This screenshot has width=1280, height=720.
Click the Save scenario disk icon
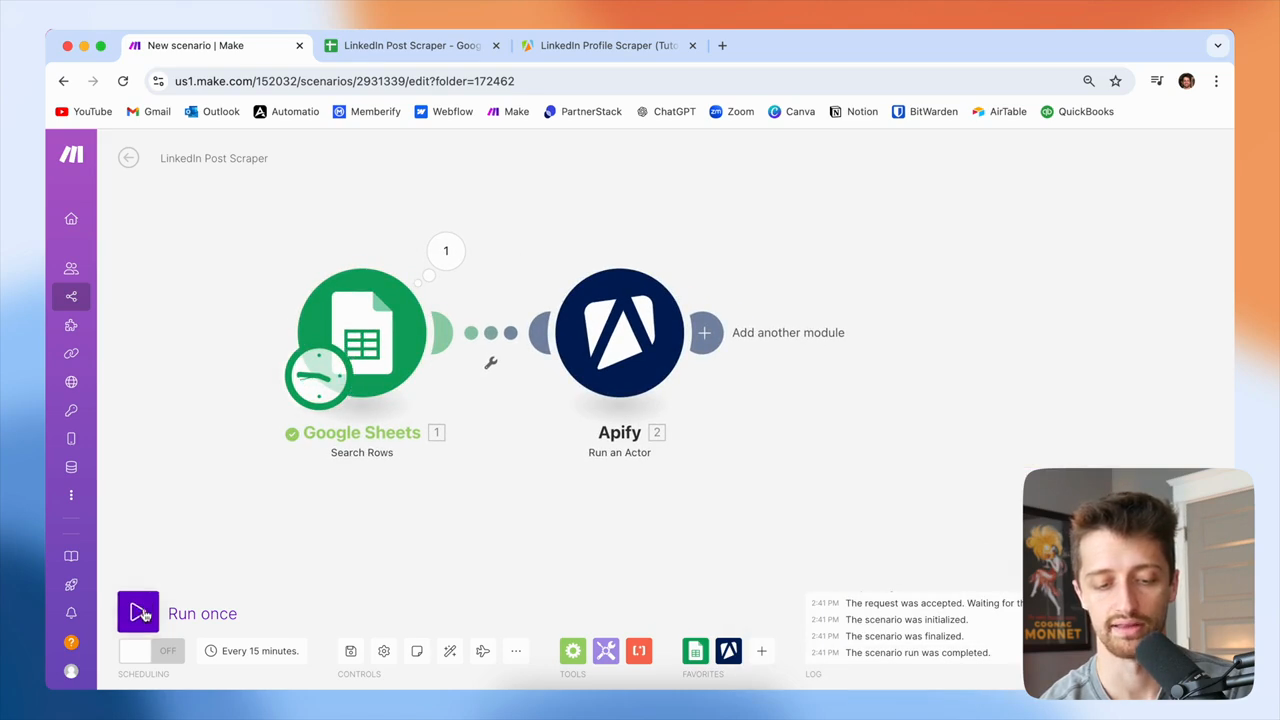[x=351, y=651]
